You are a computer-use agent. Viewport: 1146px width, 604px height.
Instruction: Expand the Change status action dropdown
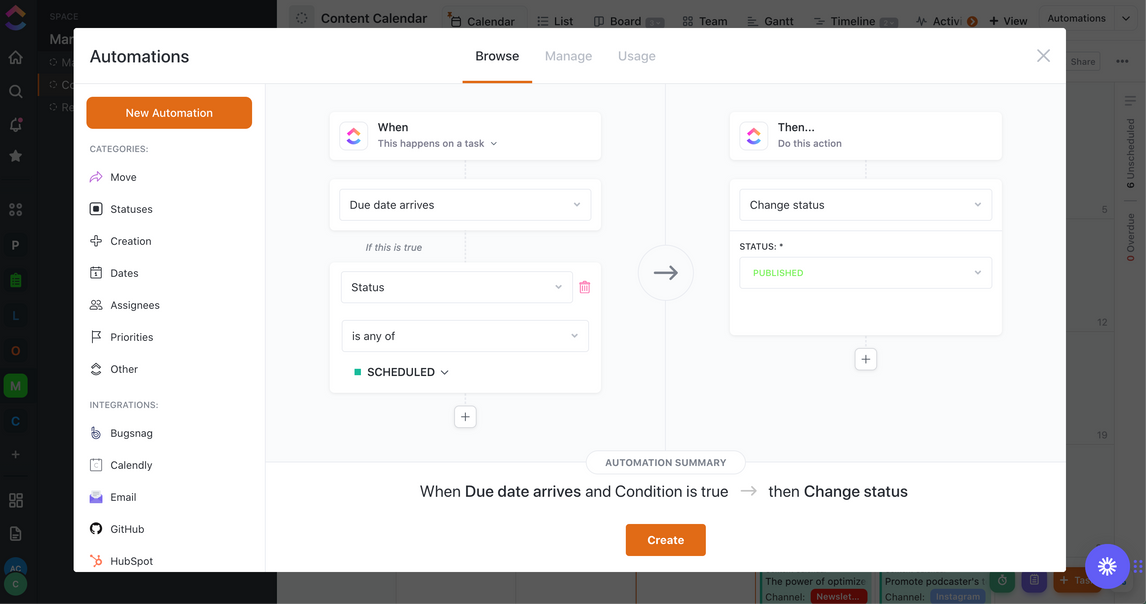click(x=865, y=205)
